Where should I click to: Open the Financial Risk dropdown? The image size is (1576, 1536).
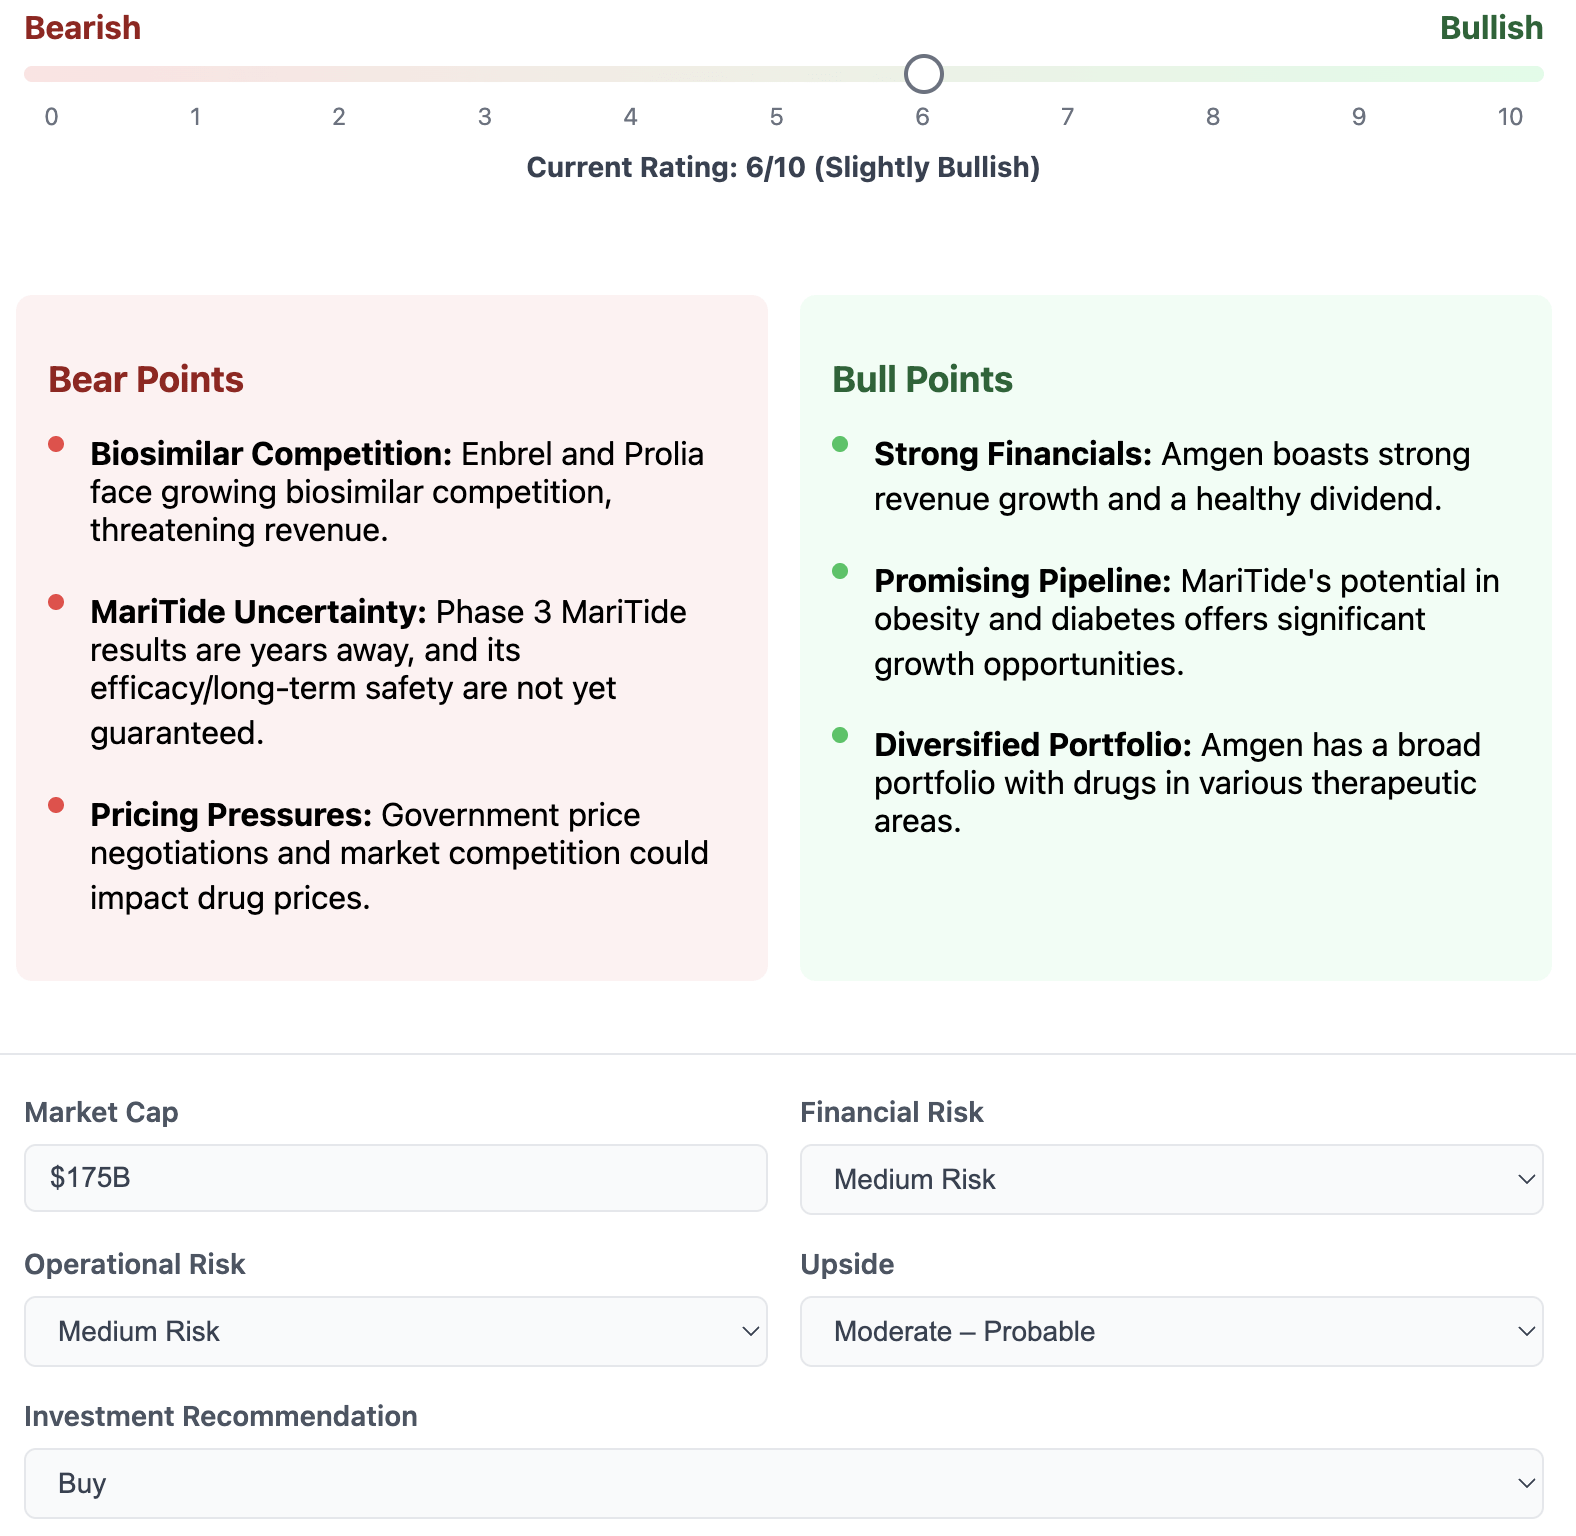[x=1171, y=1180]
